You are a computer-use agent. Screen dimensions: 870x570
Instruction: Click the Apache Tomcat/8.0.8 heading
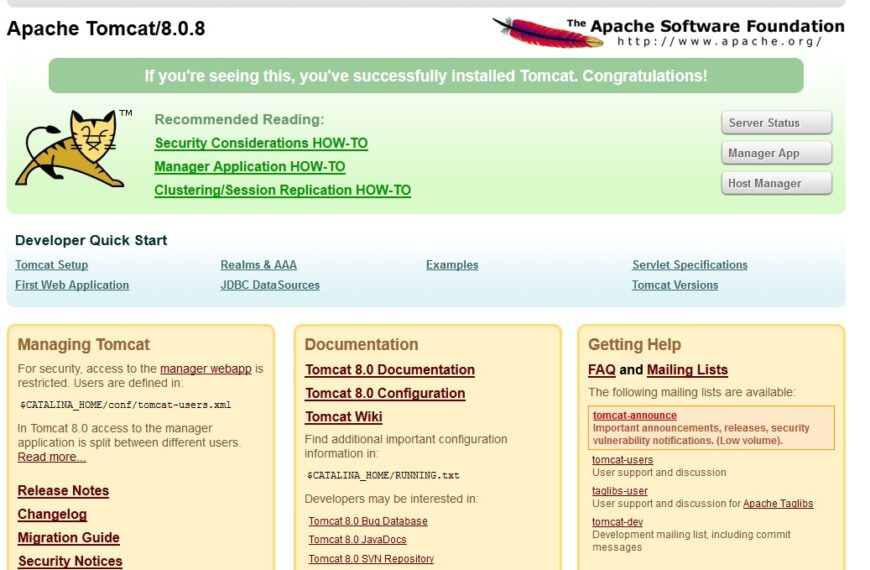point(106,28)
